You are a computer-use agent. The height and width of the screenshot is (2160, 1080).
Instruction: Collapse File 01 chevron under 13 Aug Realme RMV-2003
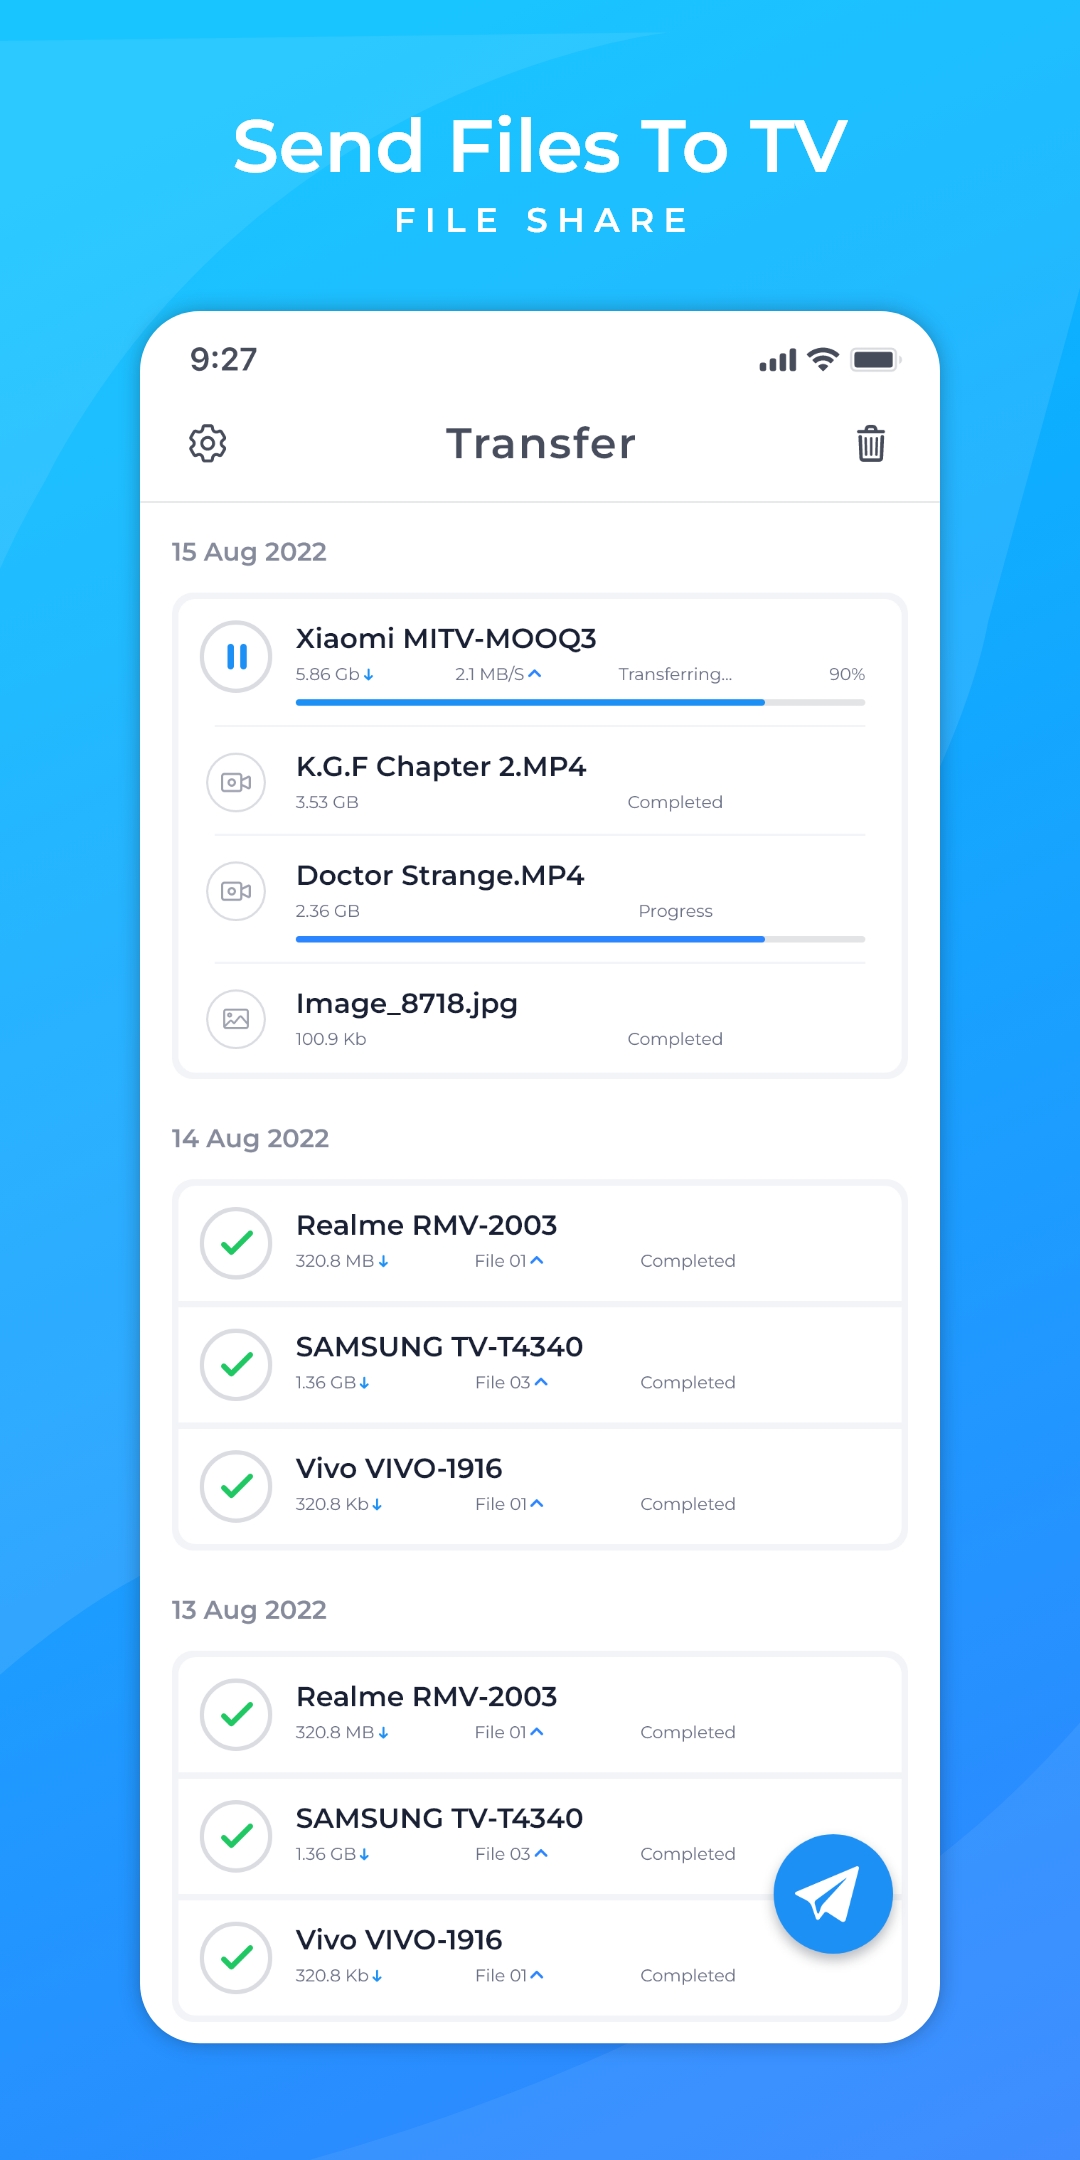(x=537, y=1732)
